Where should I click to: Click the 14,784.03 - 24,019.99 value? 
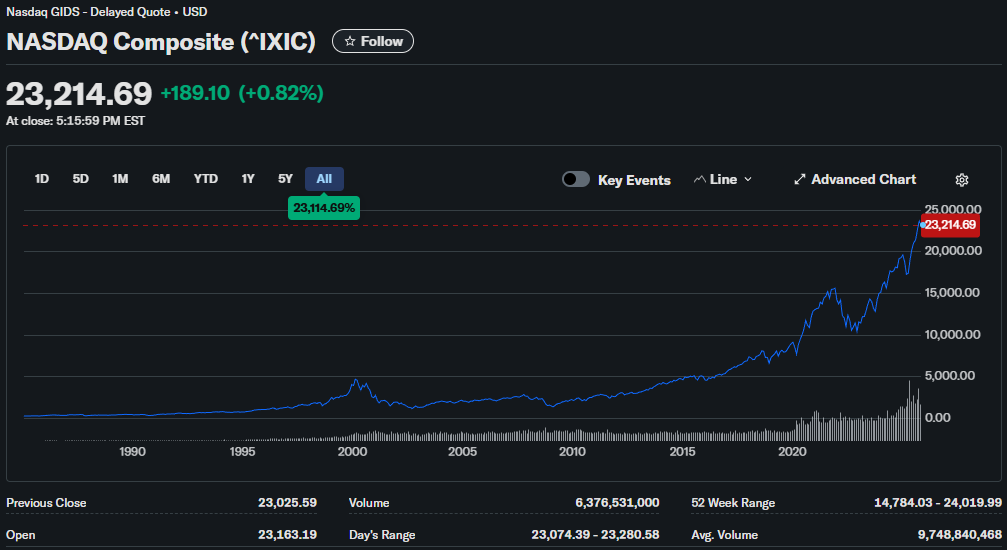click(938, 502)
